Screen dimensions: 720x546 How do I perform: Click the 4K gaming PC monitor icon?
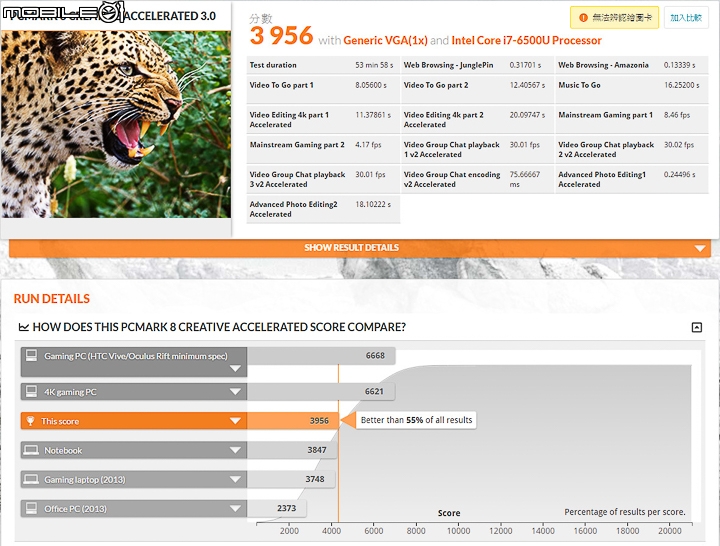pos(31,392)
